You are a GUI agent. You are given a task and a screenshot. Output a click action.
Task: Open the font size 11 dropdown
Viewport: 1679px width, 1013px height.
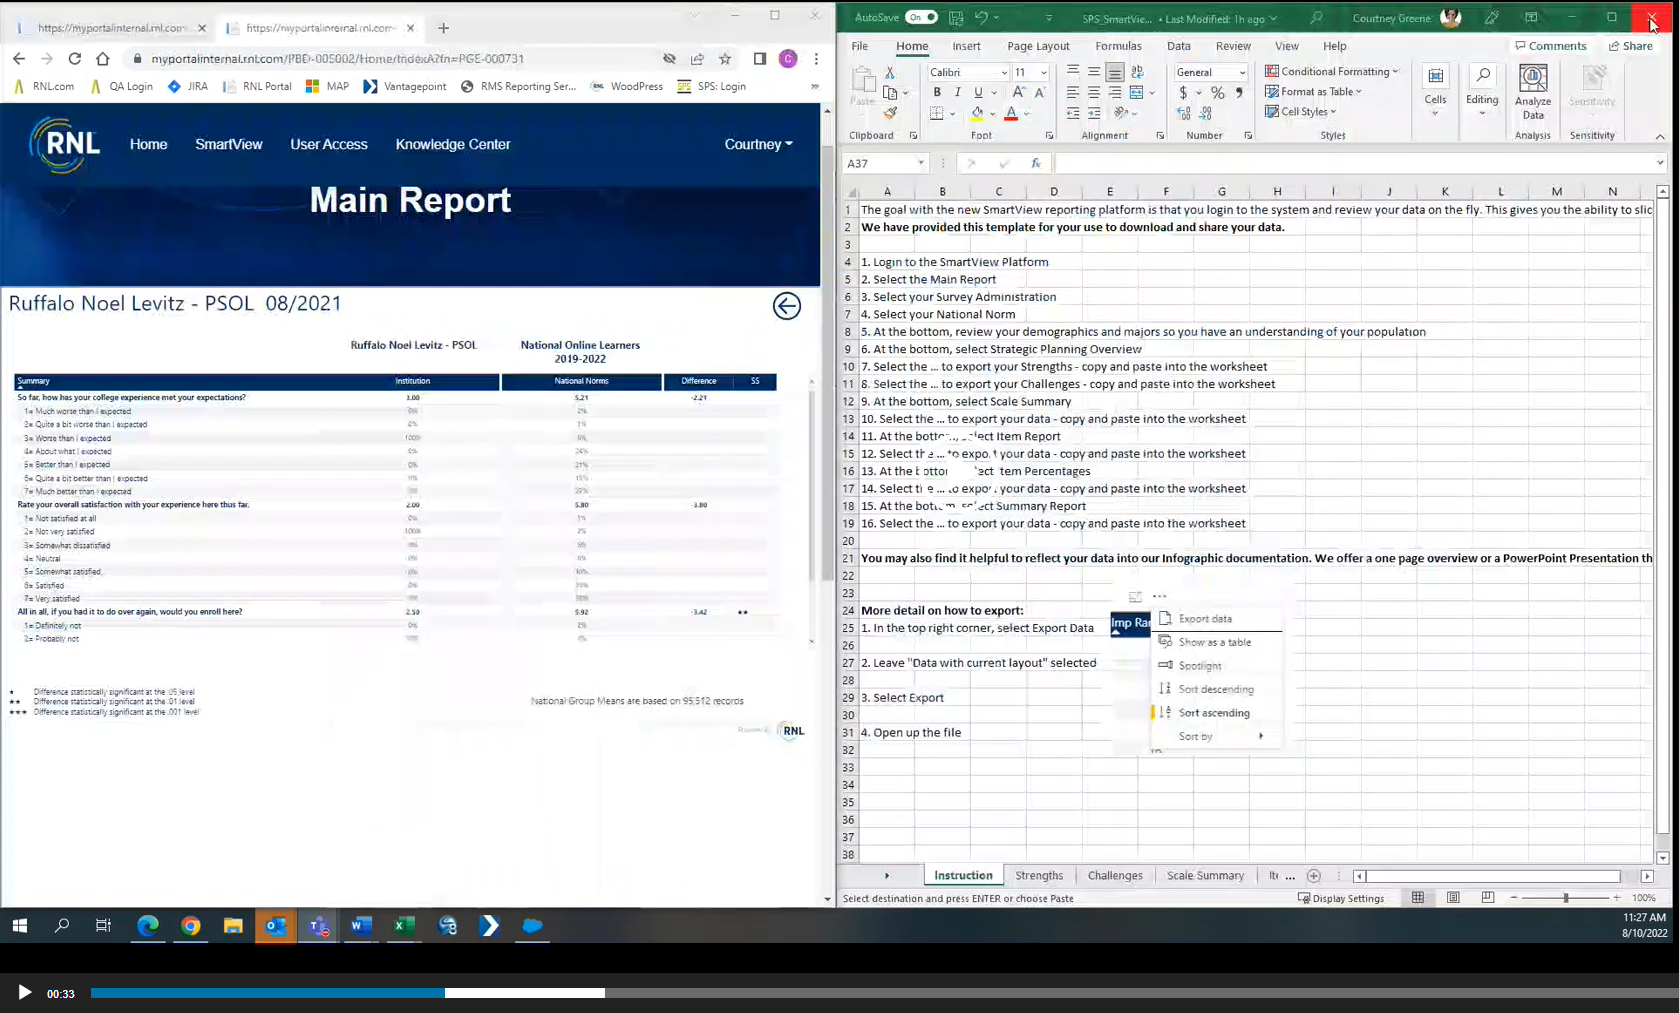tap(1043, 72)
